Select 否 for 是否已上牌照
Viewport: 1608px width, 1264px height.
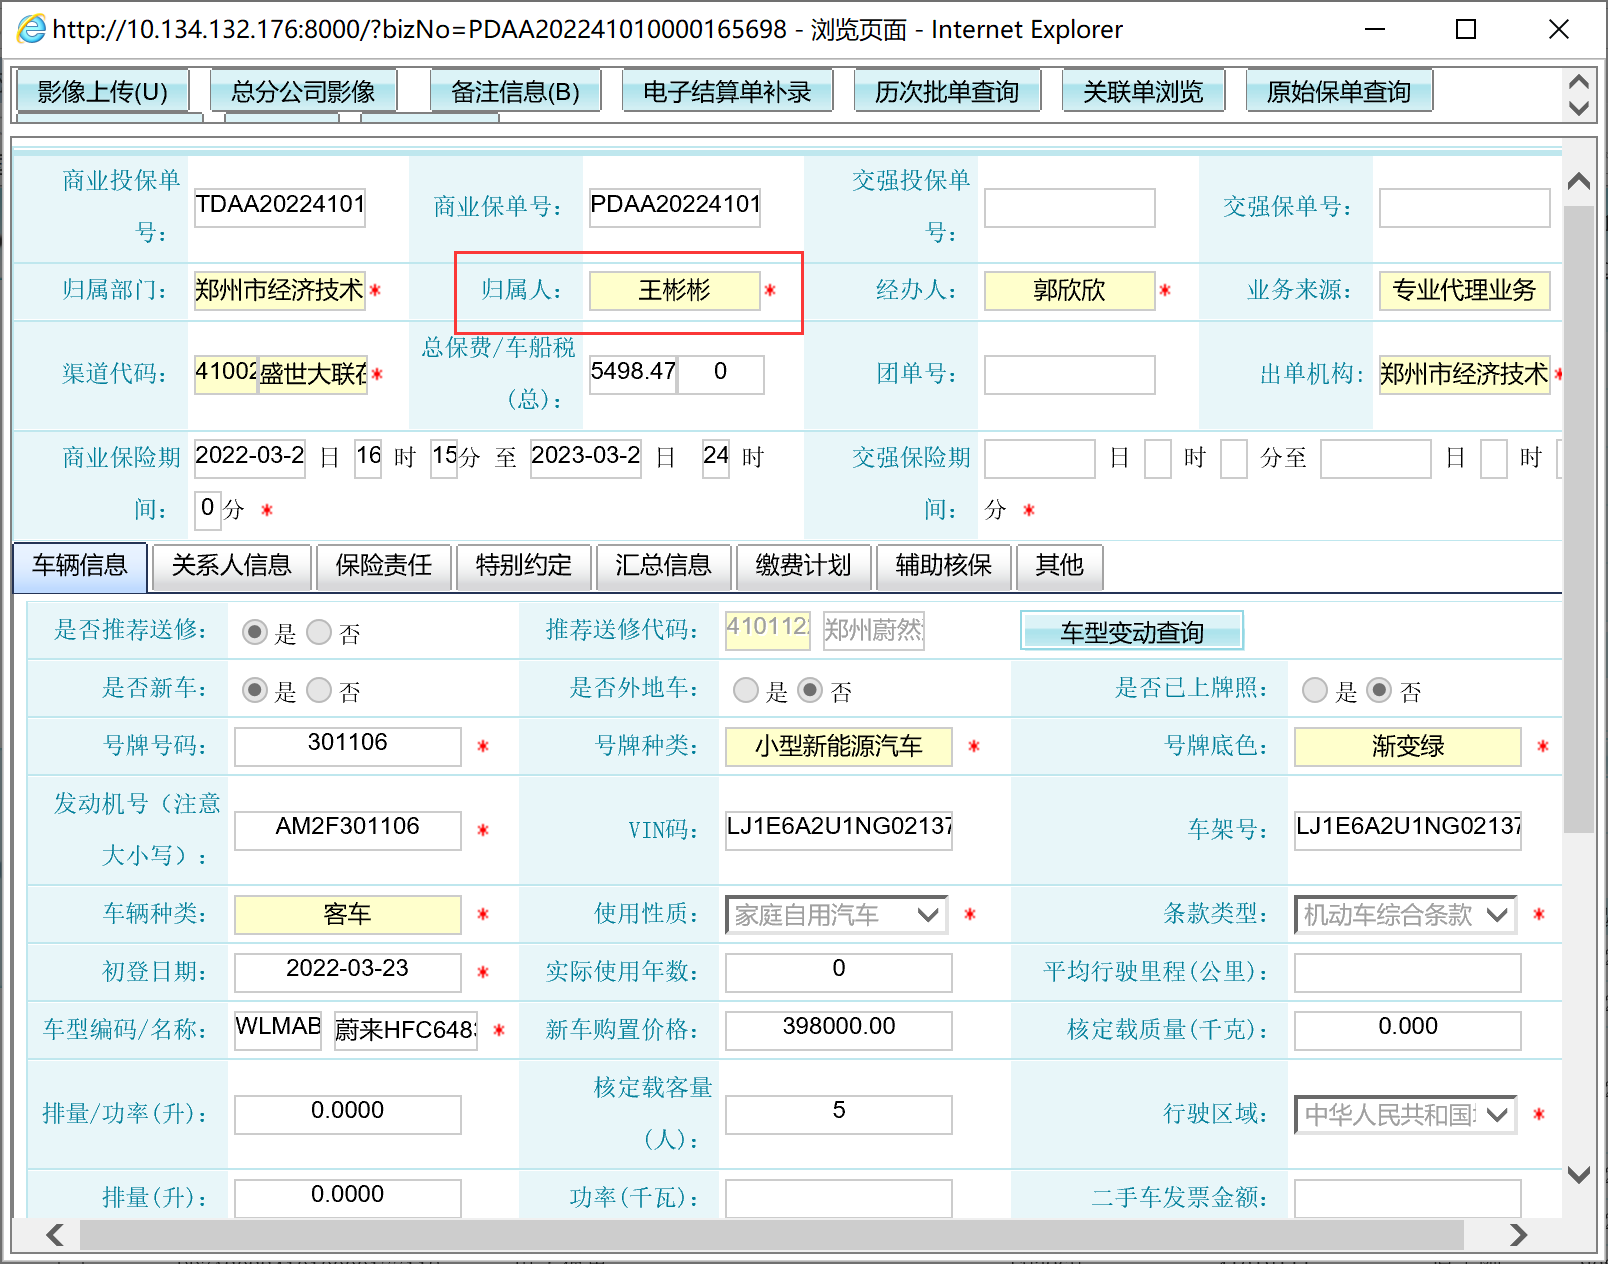1379,690
